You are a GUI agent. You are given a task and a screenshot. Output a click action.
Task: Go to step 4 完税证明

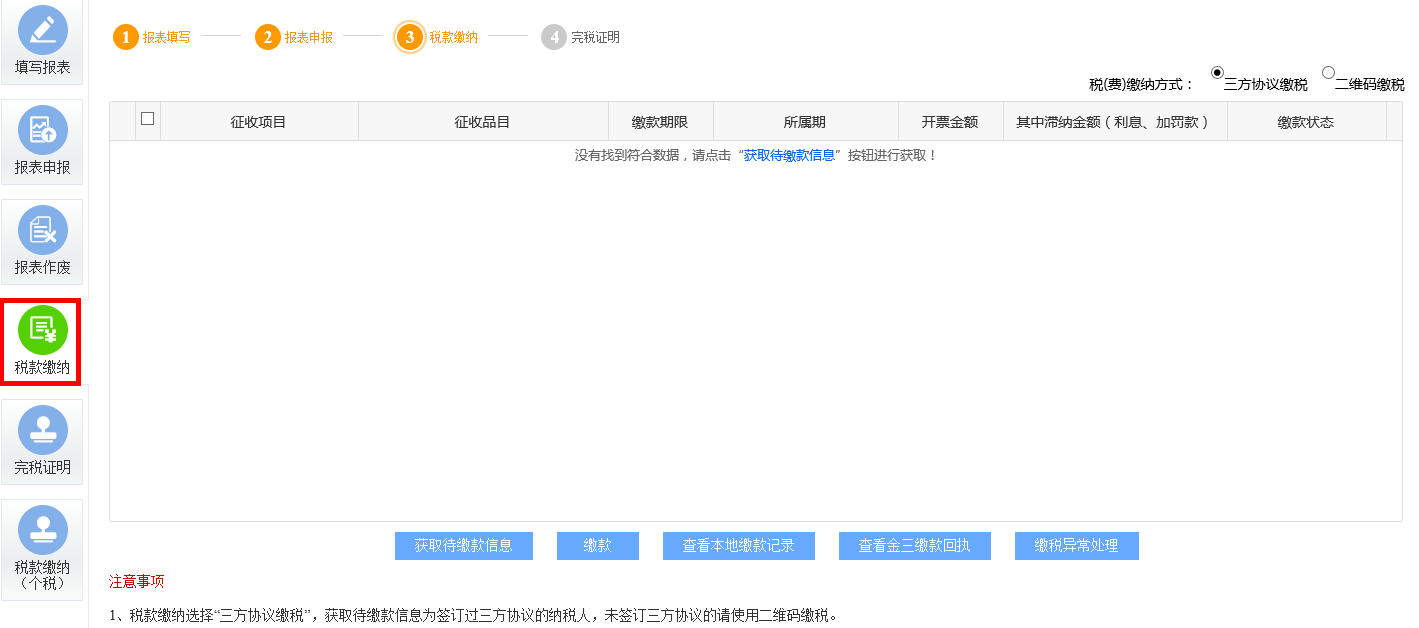click(x=581, y=37)
